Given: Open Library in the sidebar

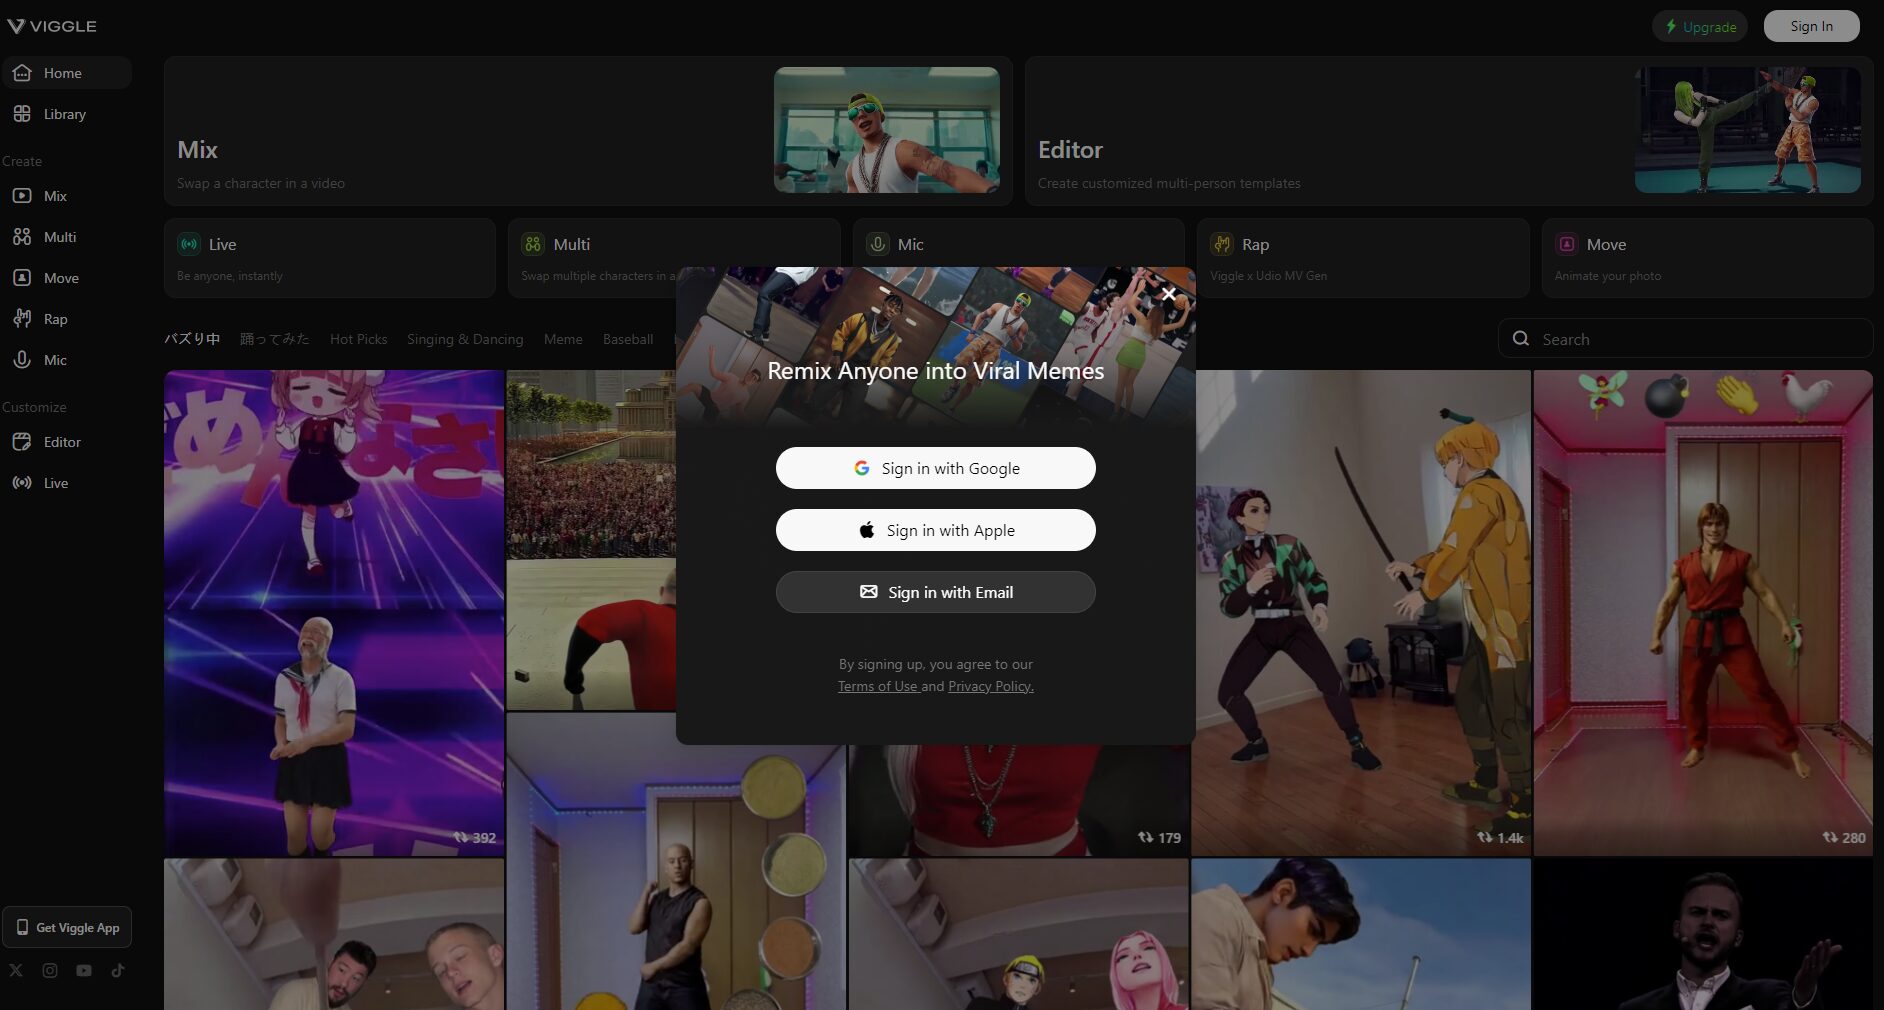Looking at the screenshot, I should tap(66, 114).
